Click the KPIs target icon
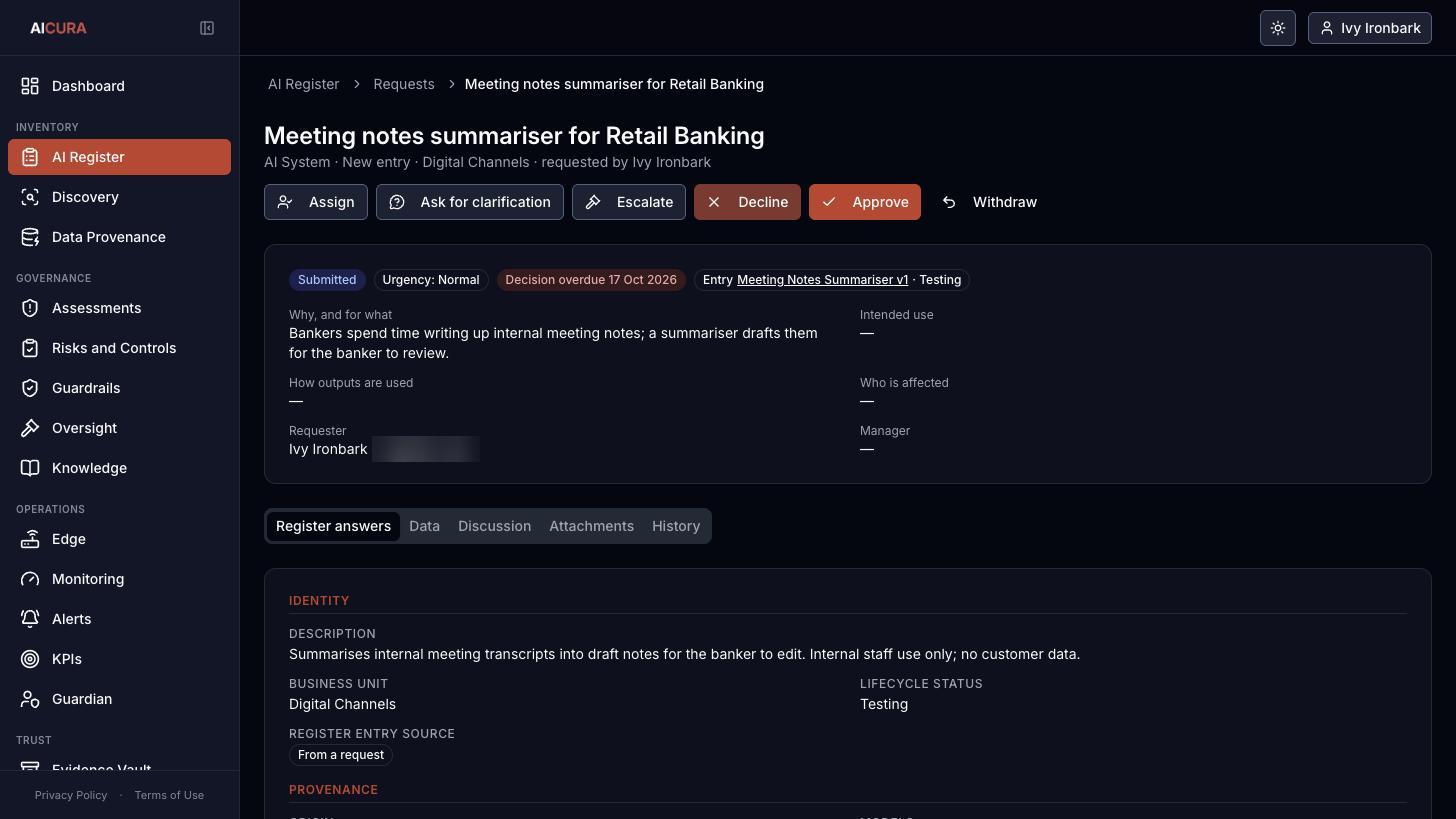 coord(30,659)
